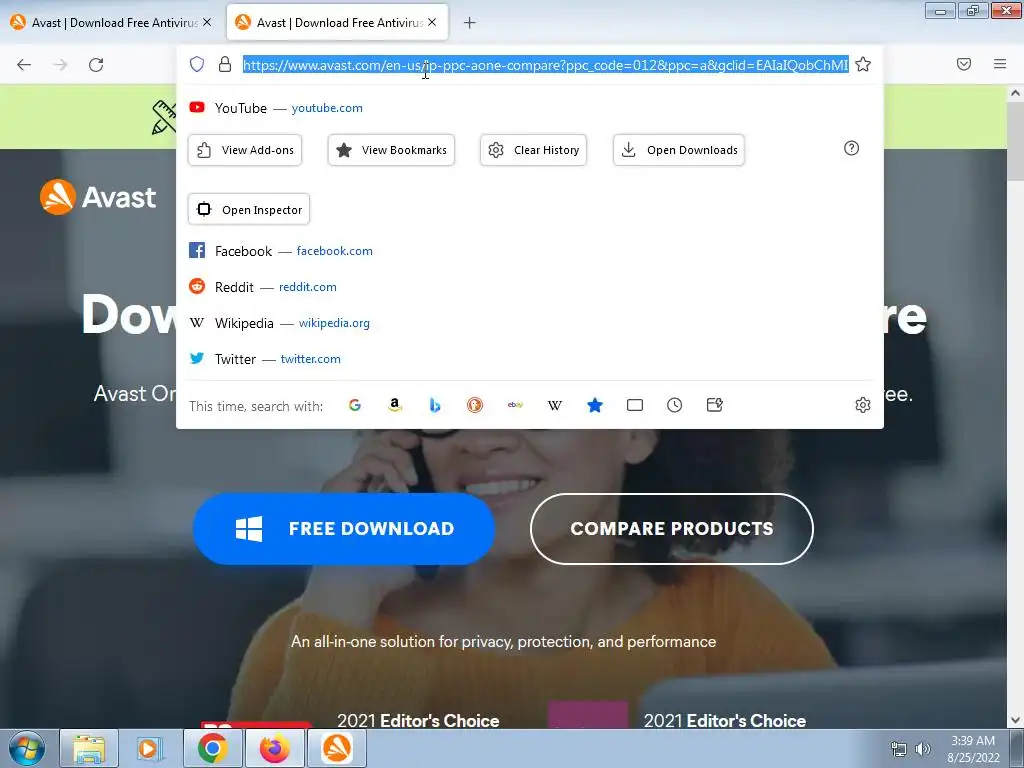Bookmark this page with the star icon

tap(863, 64)
